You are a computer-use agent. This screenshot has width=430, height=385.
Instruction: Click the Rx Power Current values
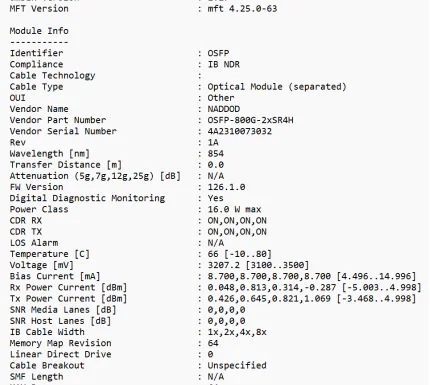(314, 287)
